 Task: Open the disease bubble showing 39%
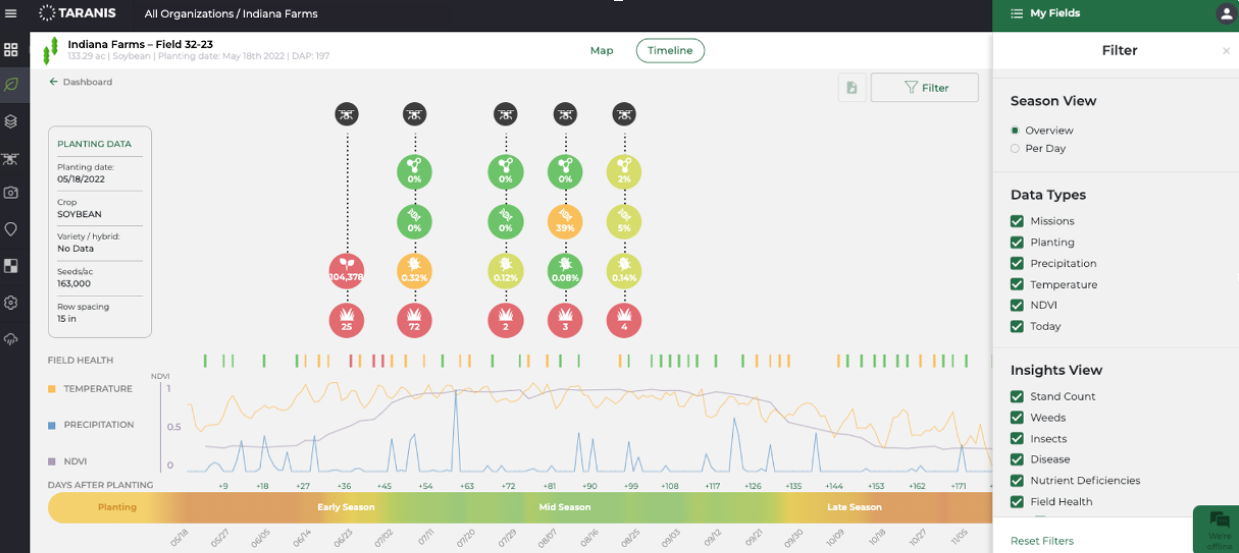(x=565, y=221)
